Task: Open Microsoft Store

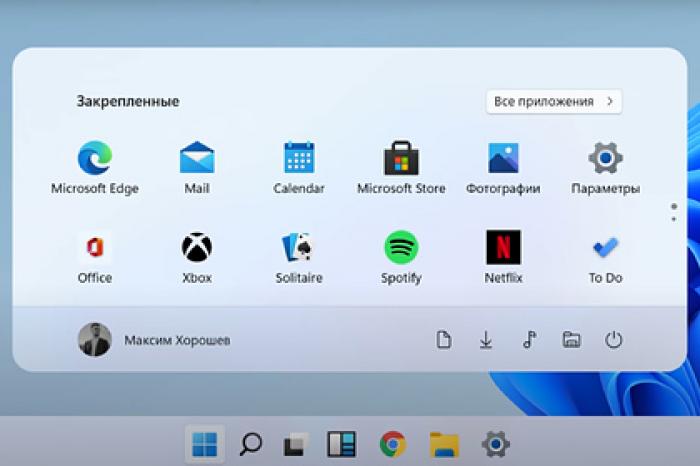Action: [401, 168]
